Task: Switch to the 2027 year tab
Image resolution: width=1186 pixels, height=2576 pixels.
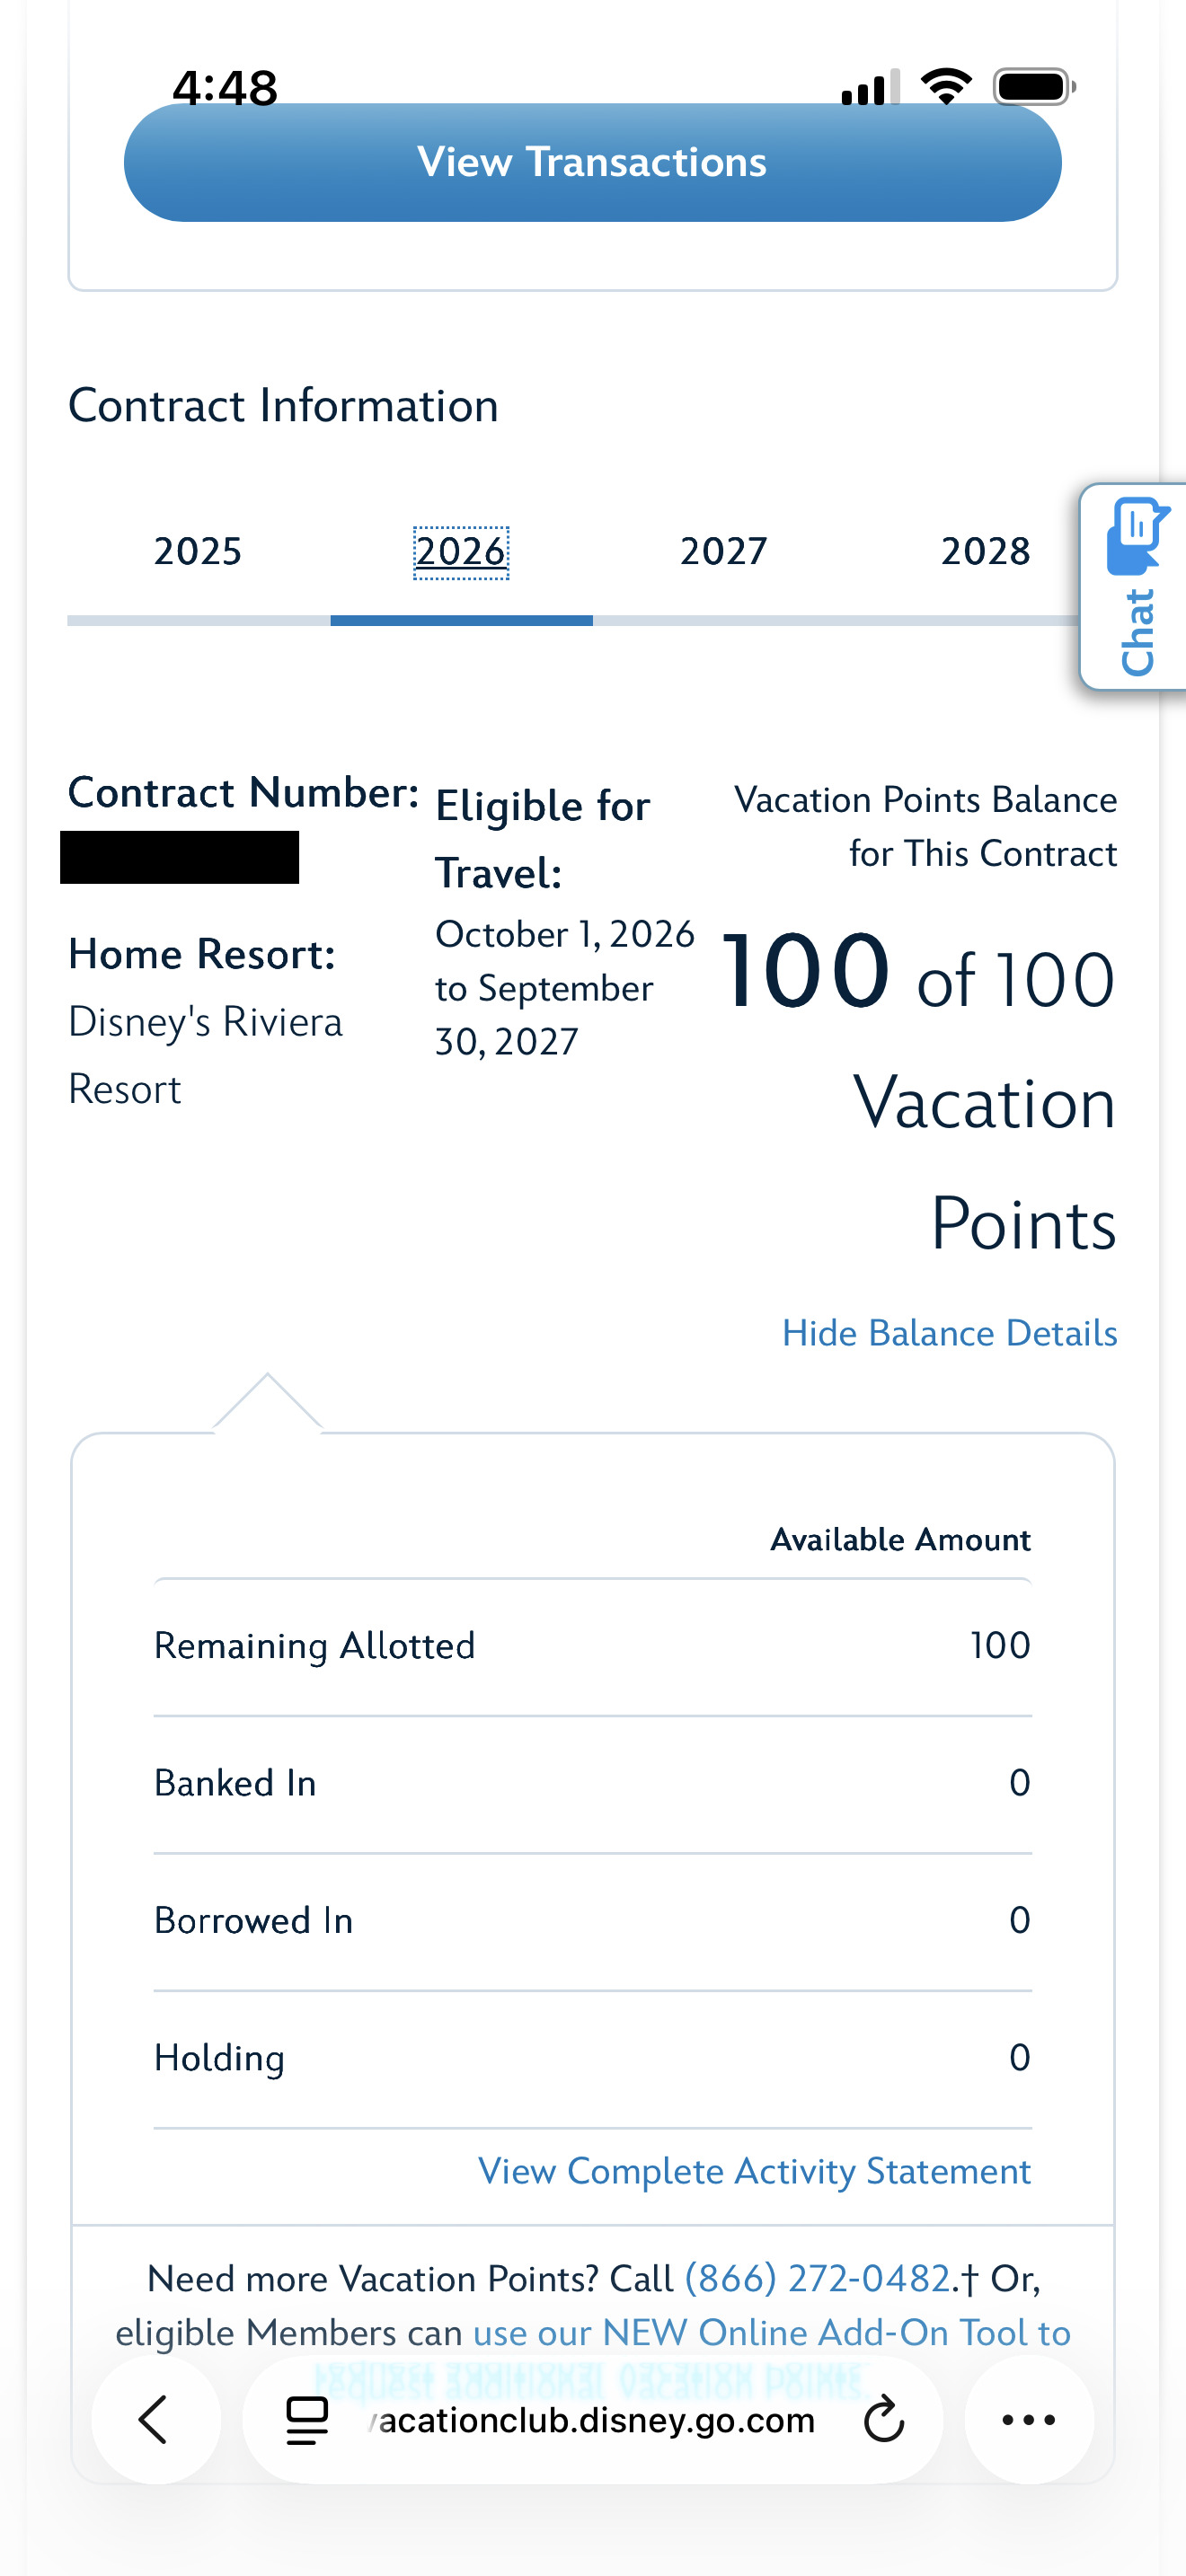Action: tap(724, 551)
